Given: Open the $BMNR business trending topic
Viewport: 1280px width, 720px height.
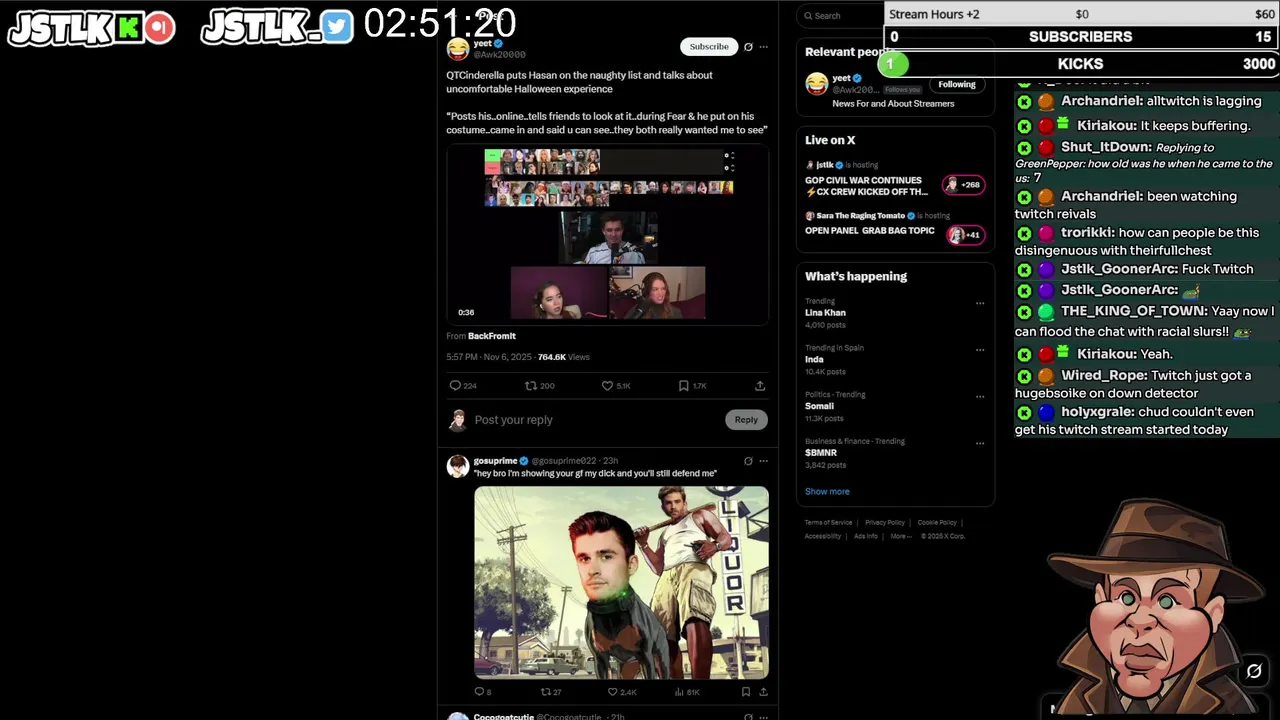Looking at the screenshot, I should click(x=821, y=453).
